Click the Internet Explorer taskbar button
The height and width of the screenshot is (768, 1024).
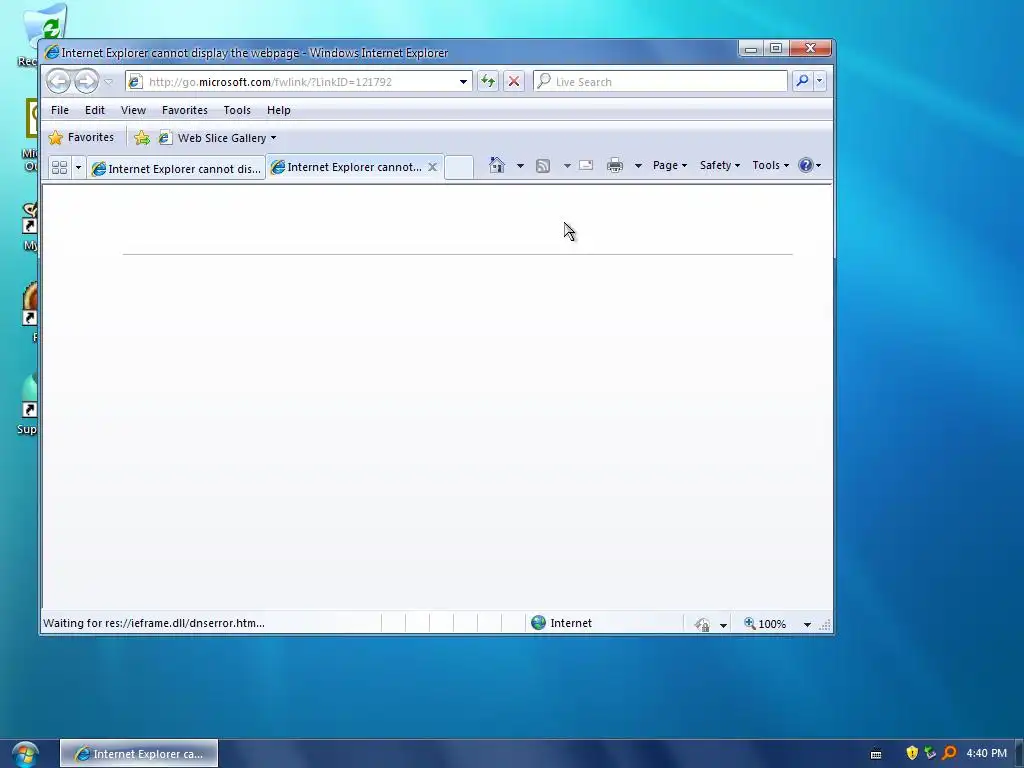[x=139, y=754]
